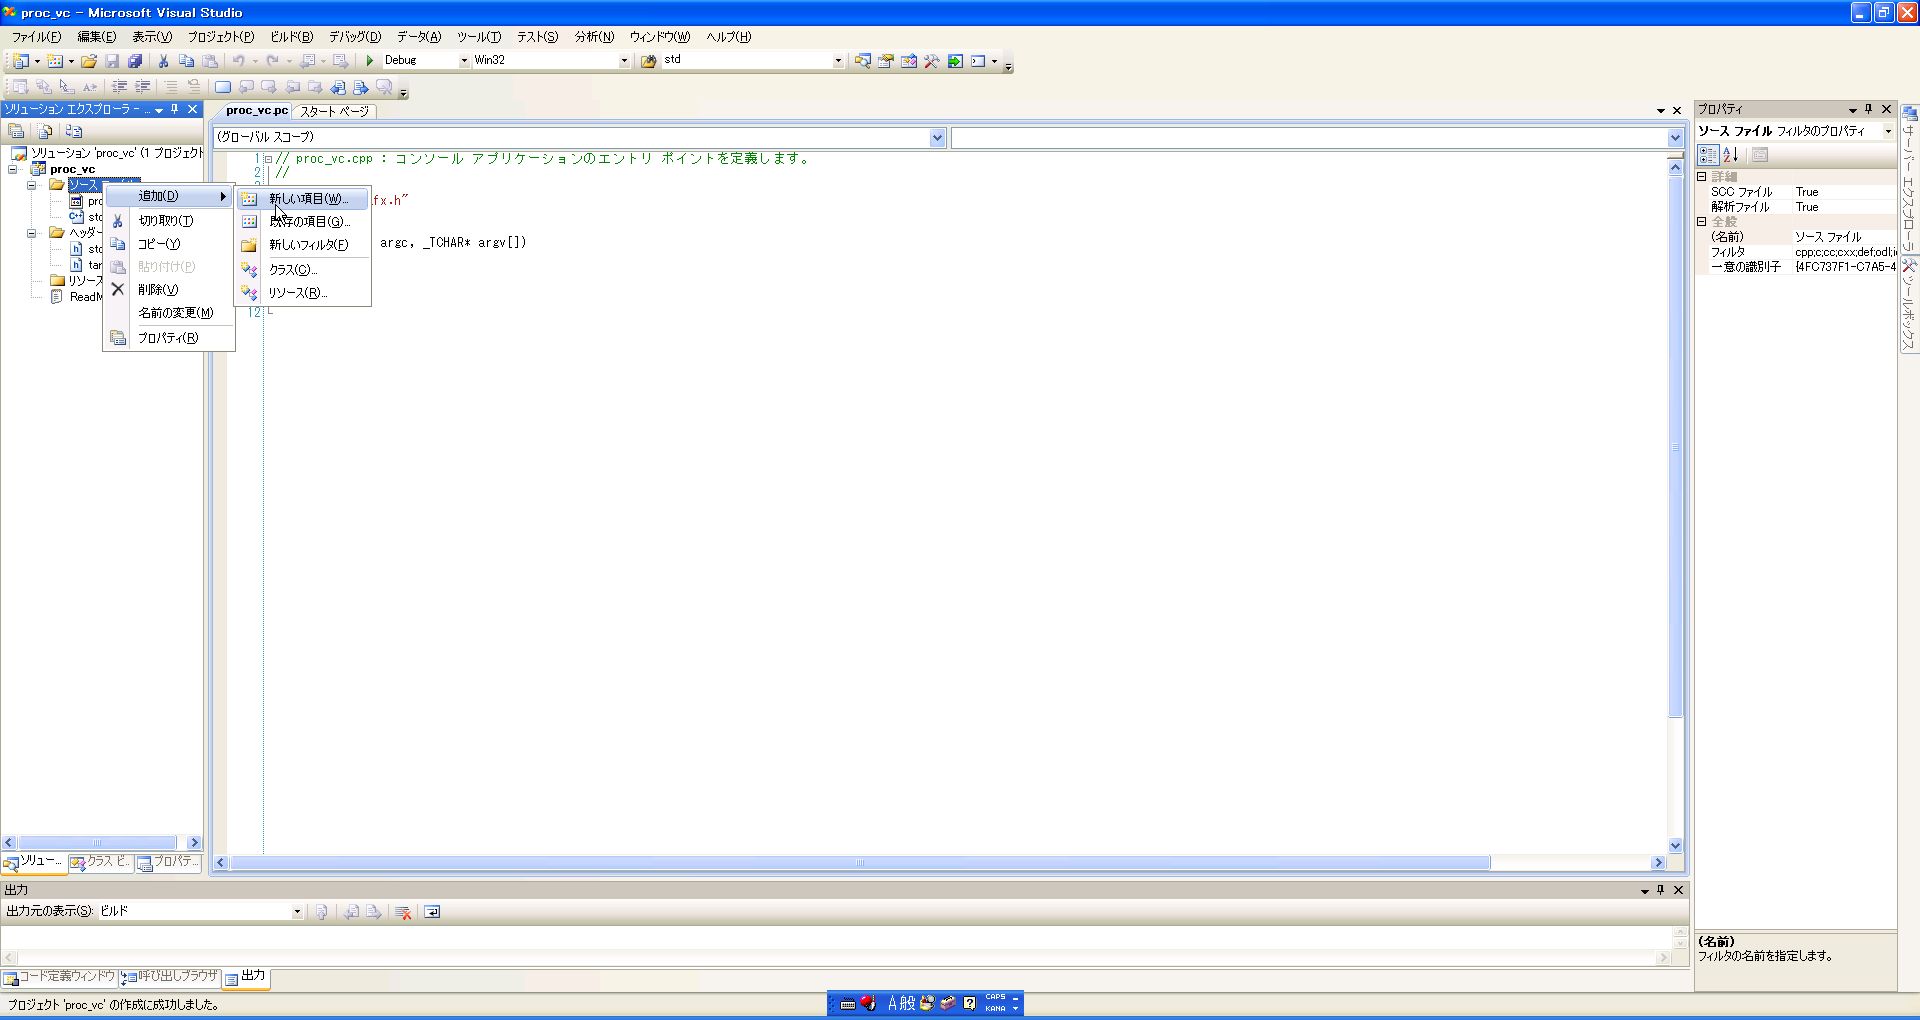Click Clear All icon in Output panel

pyautogui.click(x=403, y=912)
